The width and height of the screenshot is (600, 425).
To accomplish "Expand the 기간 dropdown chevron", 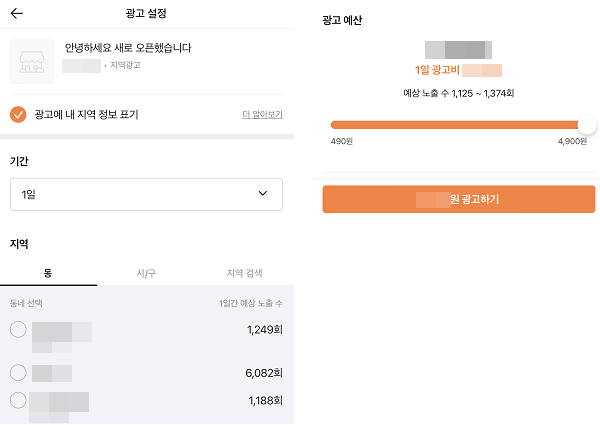I will coord(262,194).
